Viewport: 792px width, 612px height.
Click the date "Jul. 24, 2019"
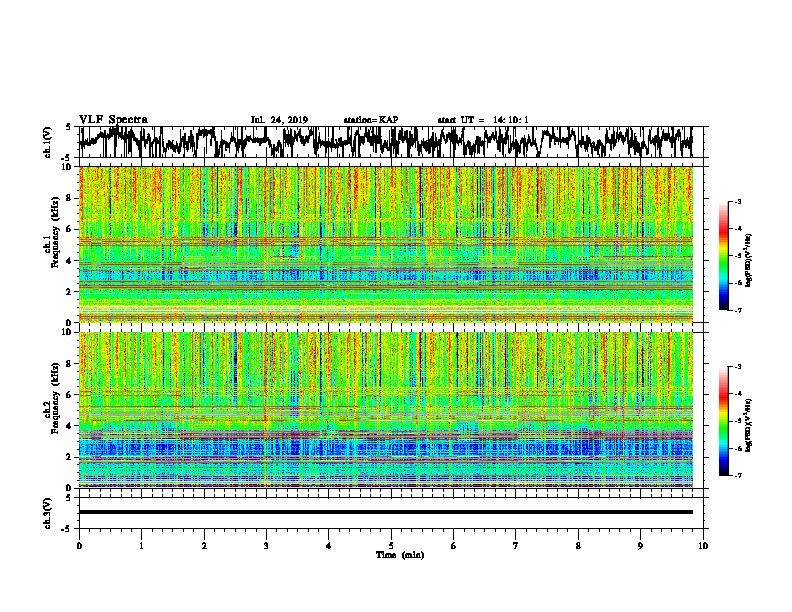279,120
